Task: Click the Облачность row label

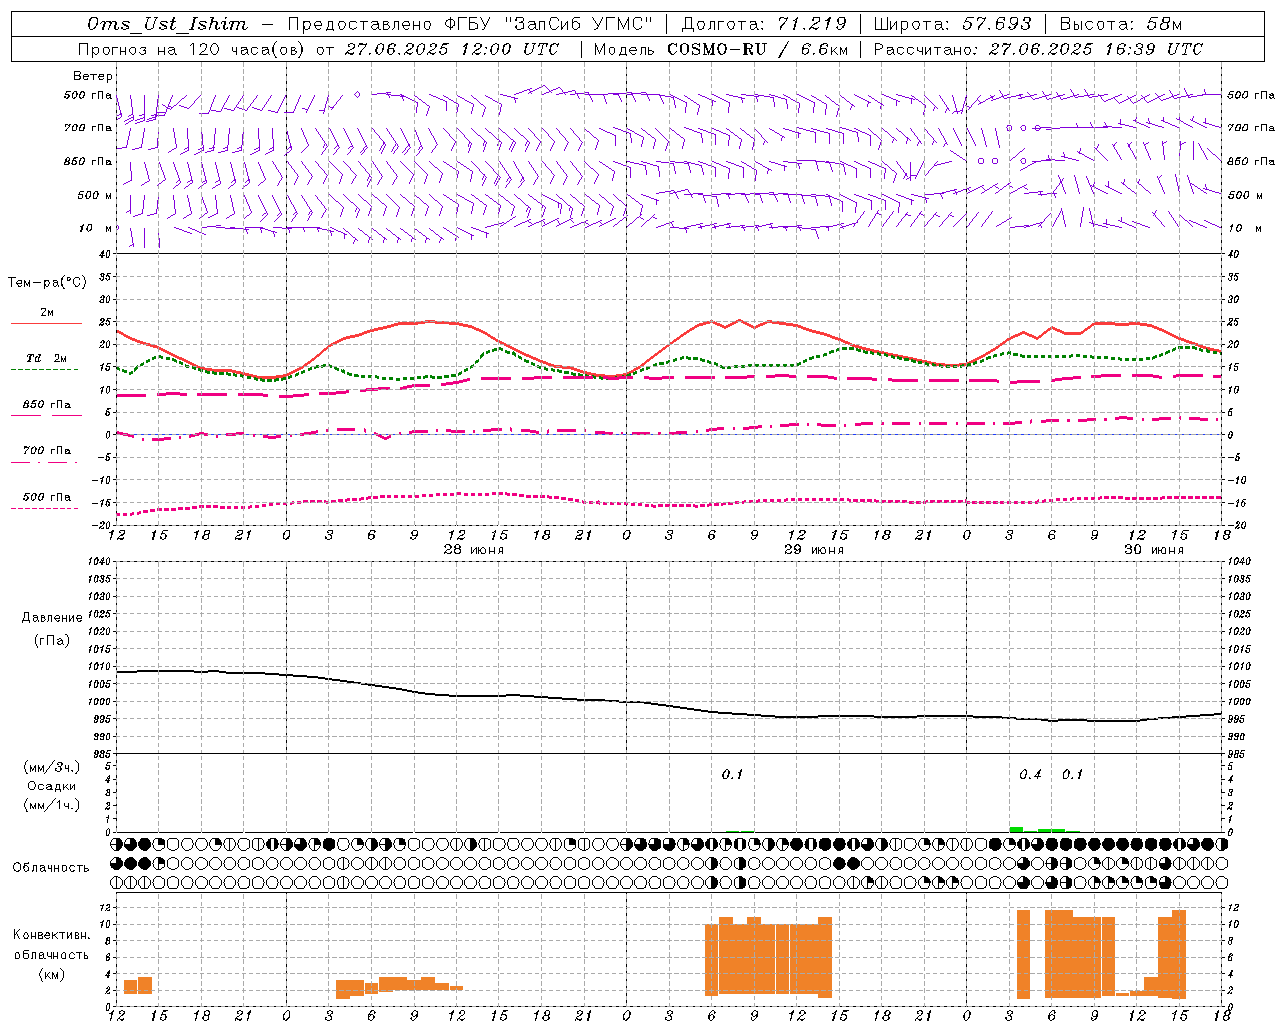Action: (x=51, y=867)
